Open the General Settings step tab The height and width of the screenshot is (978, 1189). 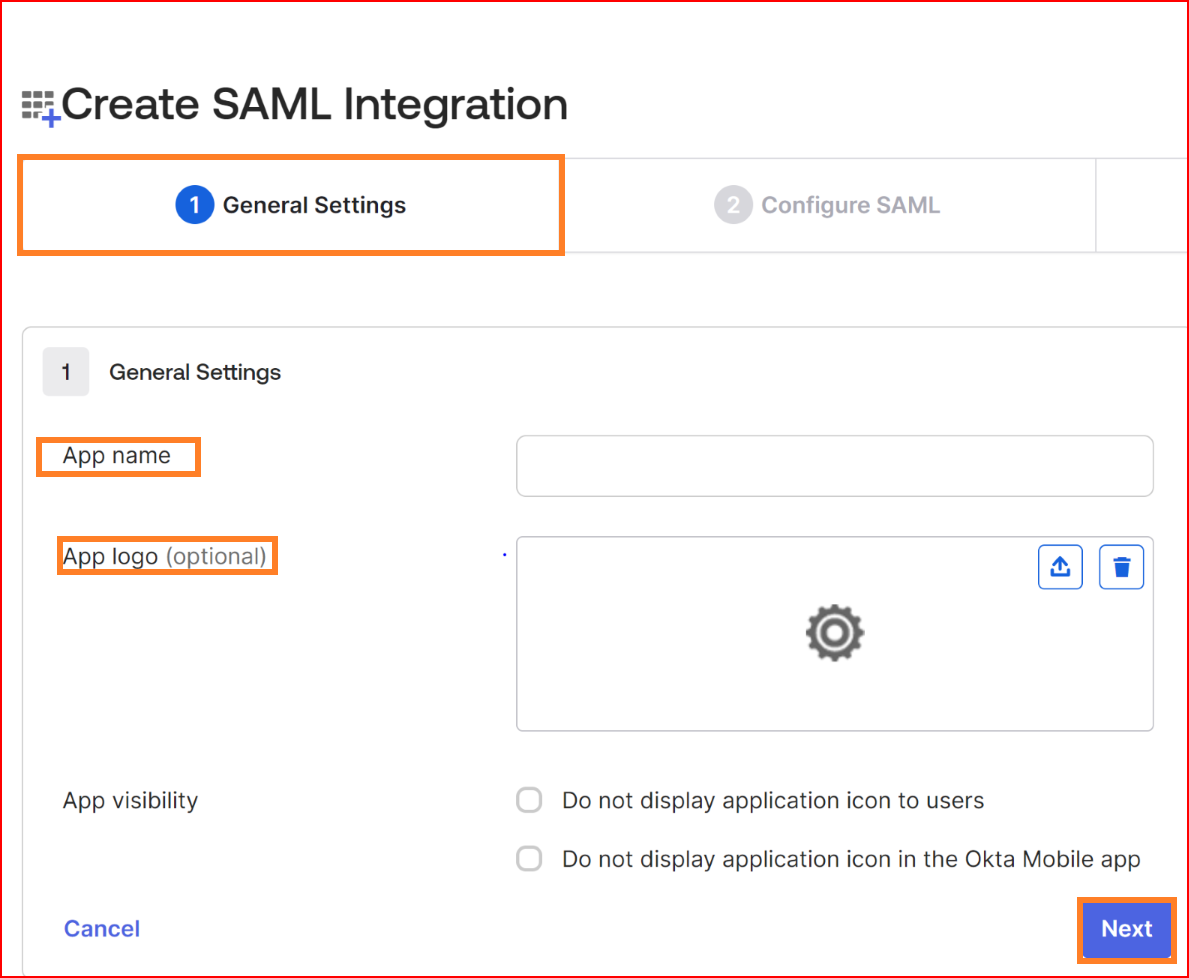pos(291,205)
